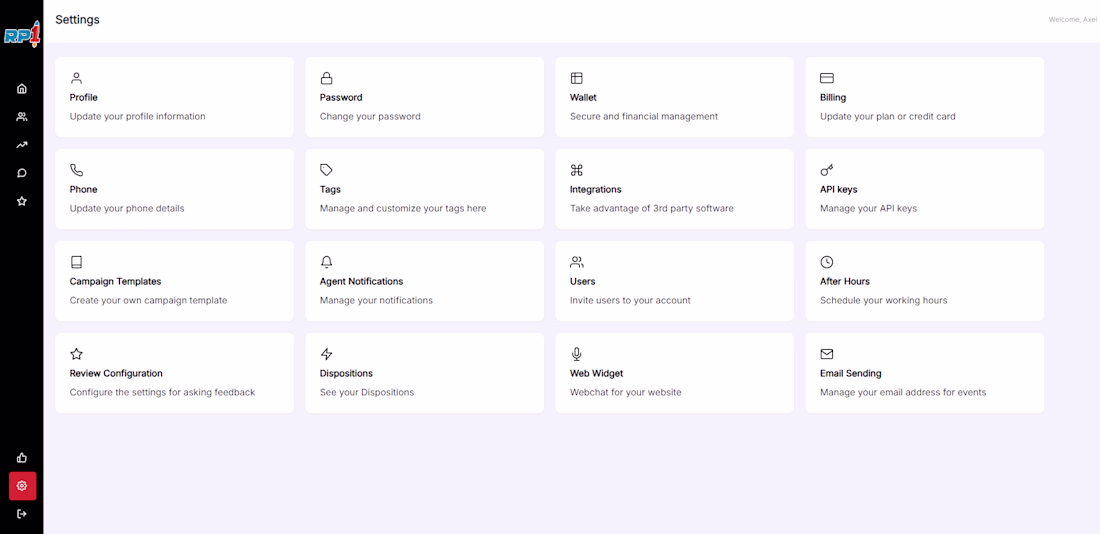Screen dimensions: 1100x534
Task: Click the API keys key icon
Action: click(x=826, y=170)
